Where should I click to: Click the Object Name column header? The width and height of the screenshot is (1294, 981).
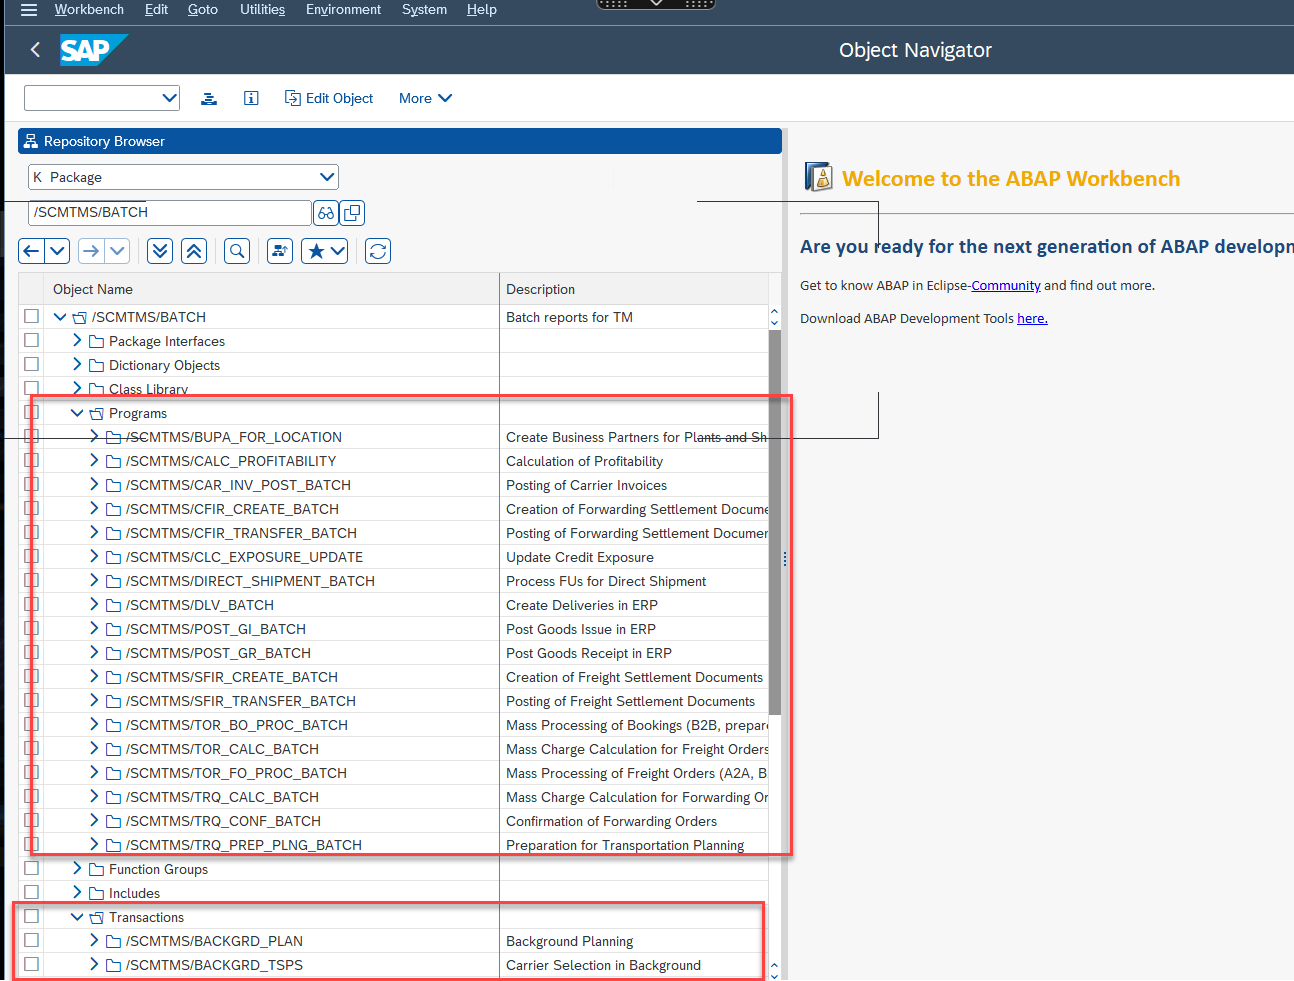(x=272, y=289)
